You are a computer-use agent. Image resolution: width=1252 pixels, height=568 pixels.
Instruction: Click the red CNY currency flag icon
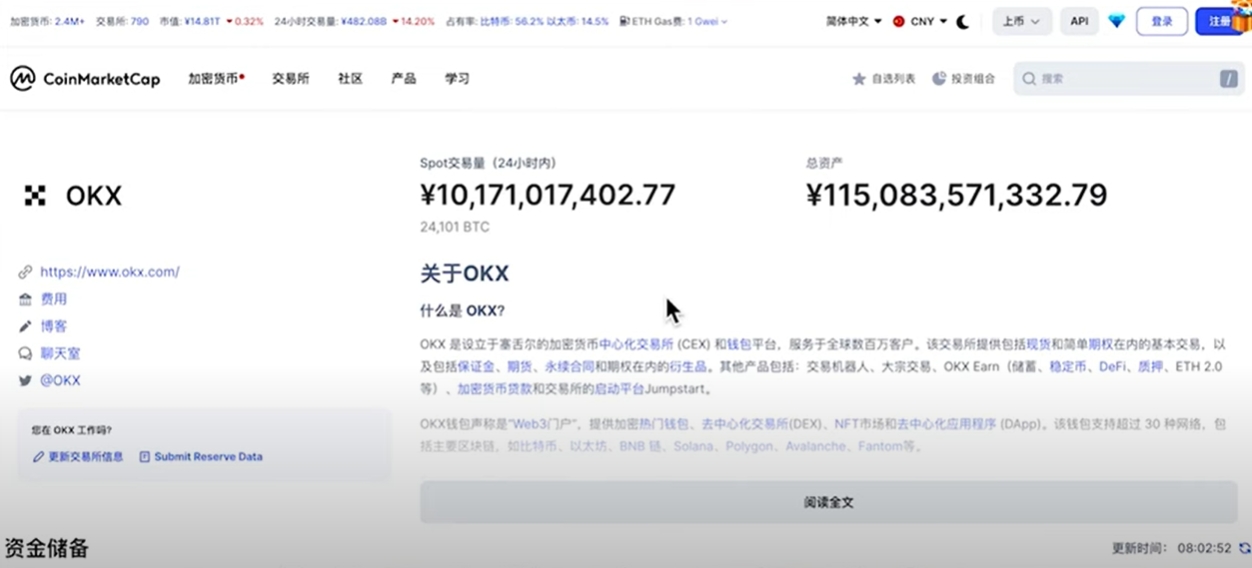898,21
